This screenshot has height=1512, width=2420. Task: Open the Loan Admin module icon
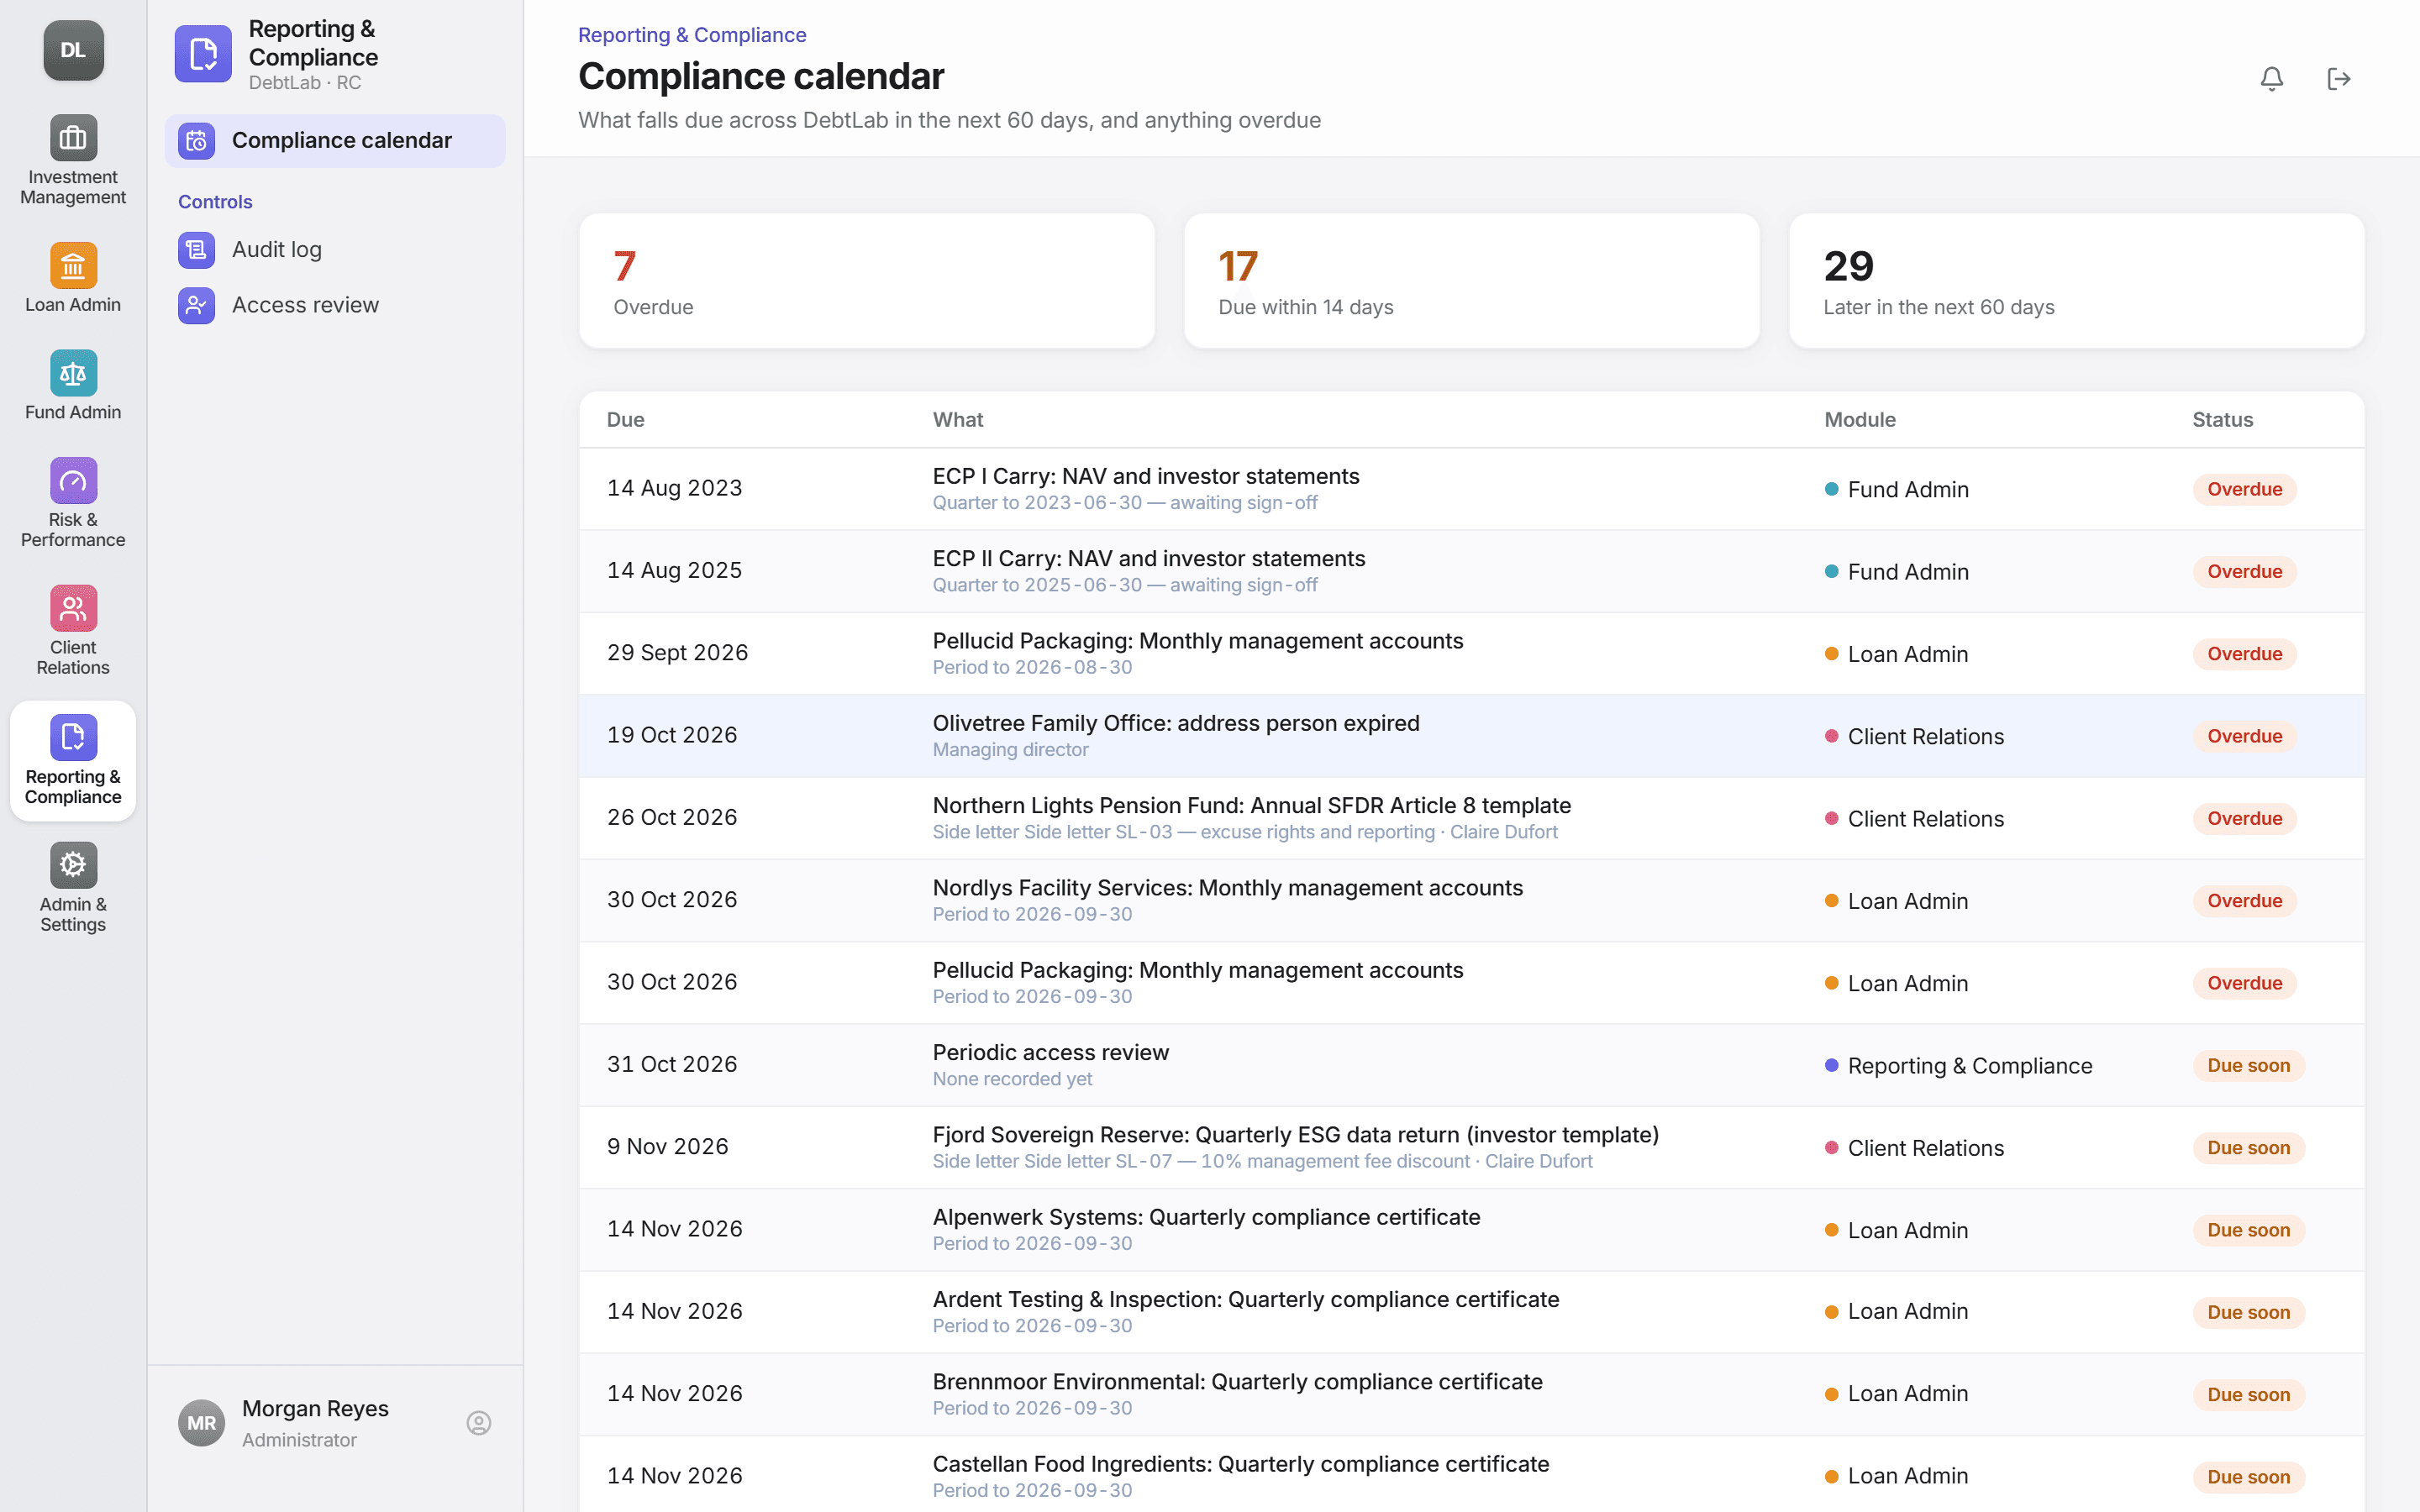click(73, 266)
